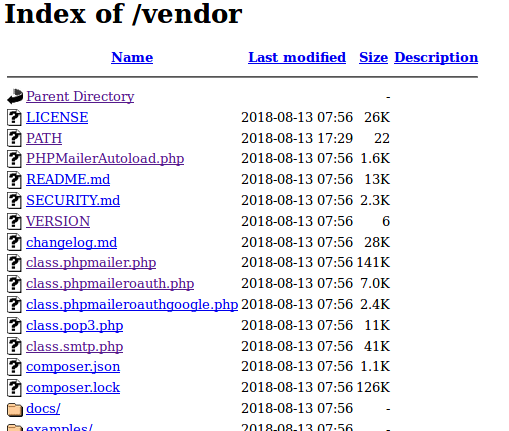Screen dimensions: 509x431
Task: Open the PATH file link
Action: pos(44,138)
